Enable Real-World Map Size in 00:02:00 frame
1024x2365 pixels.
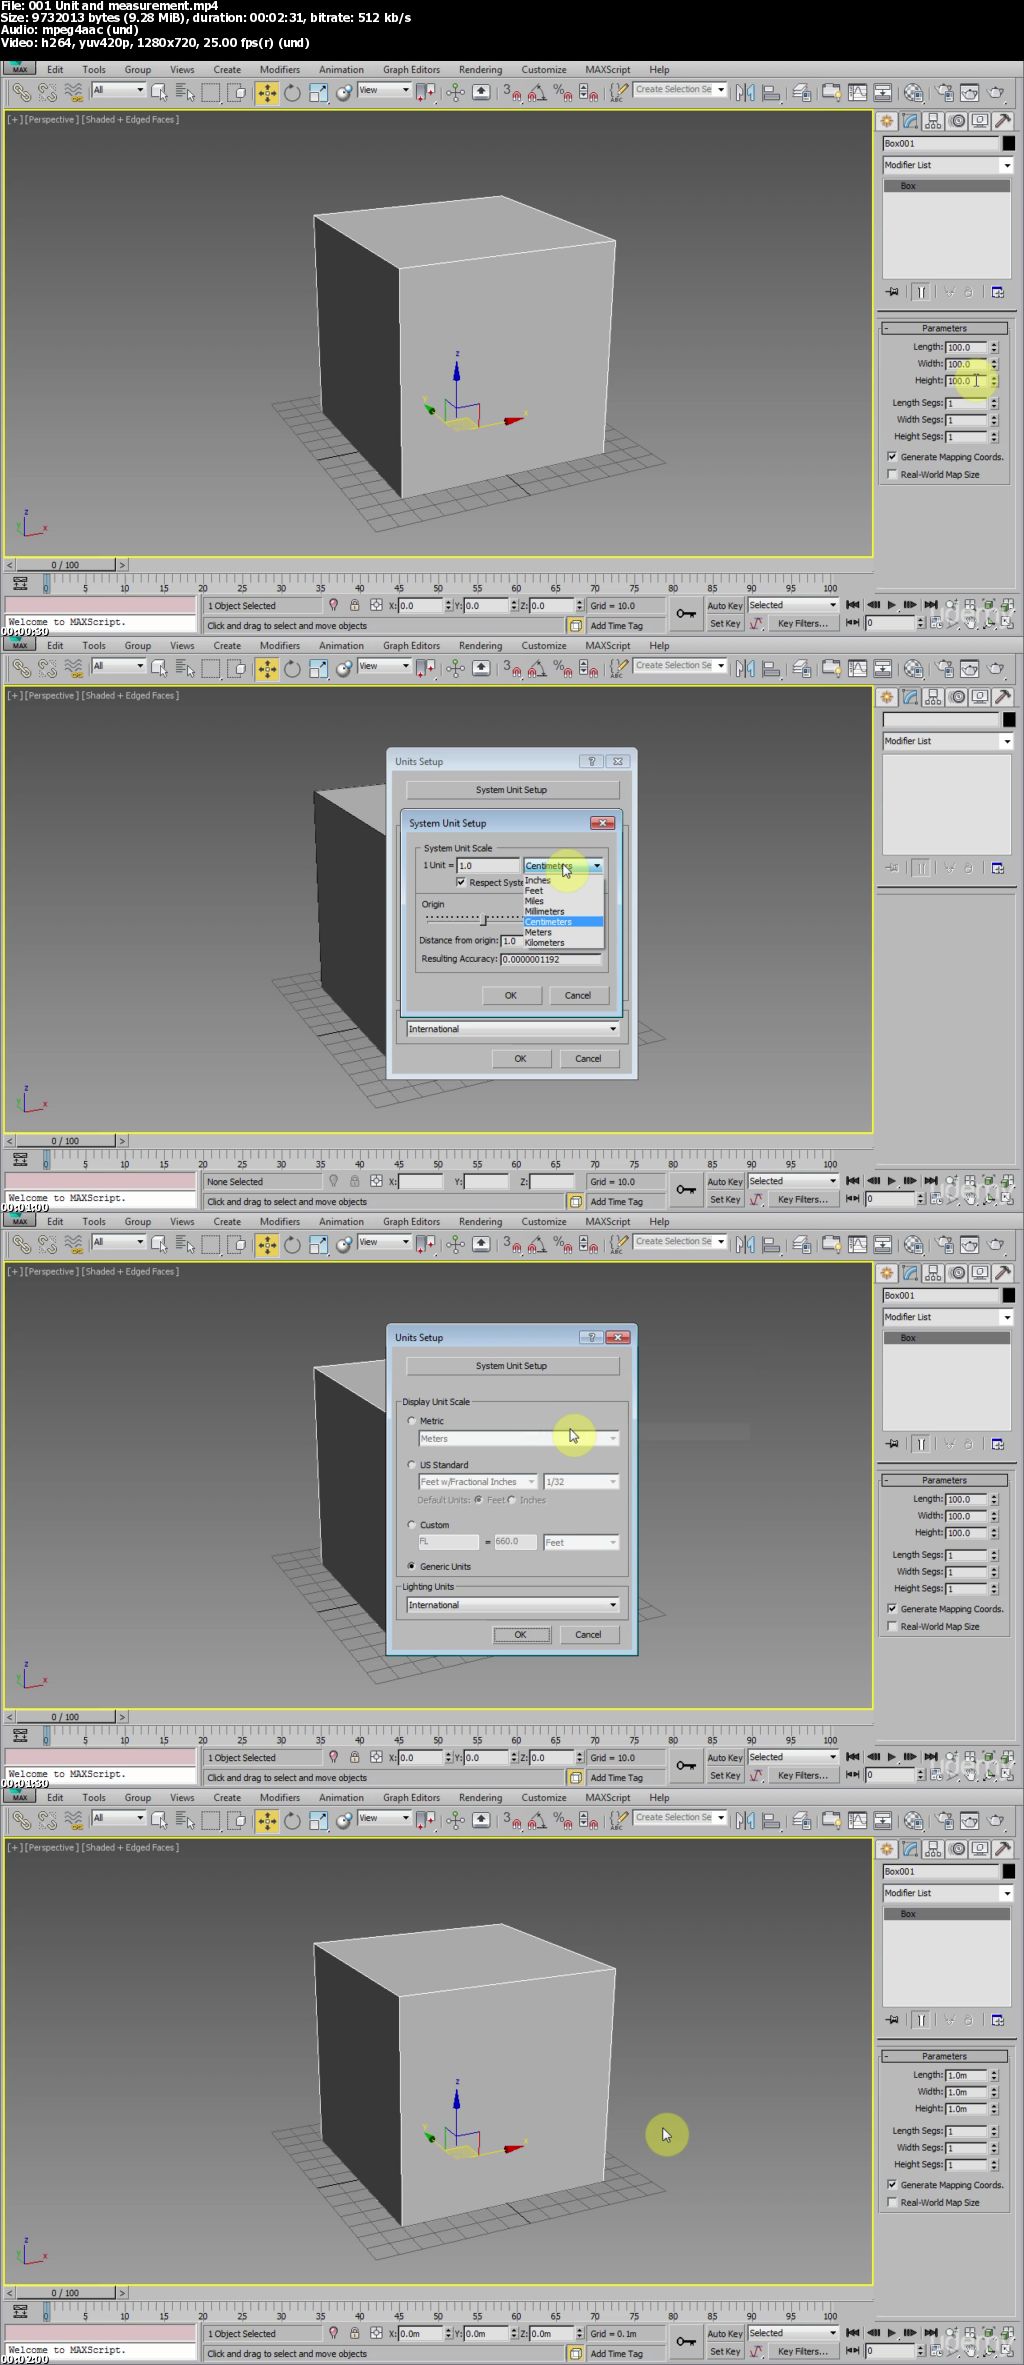coord(892,2202)
